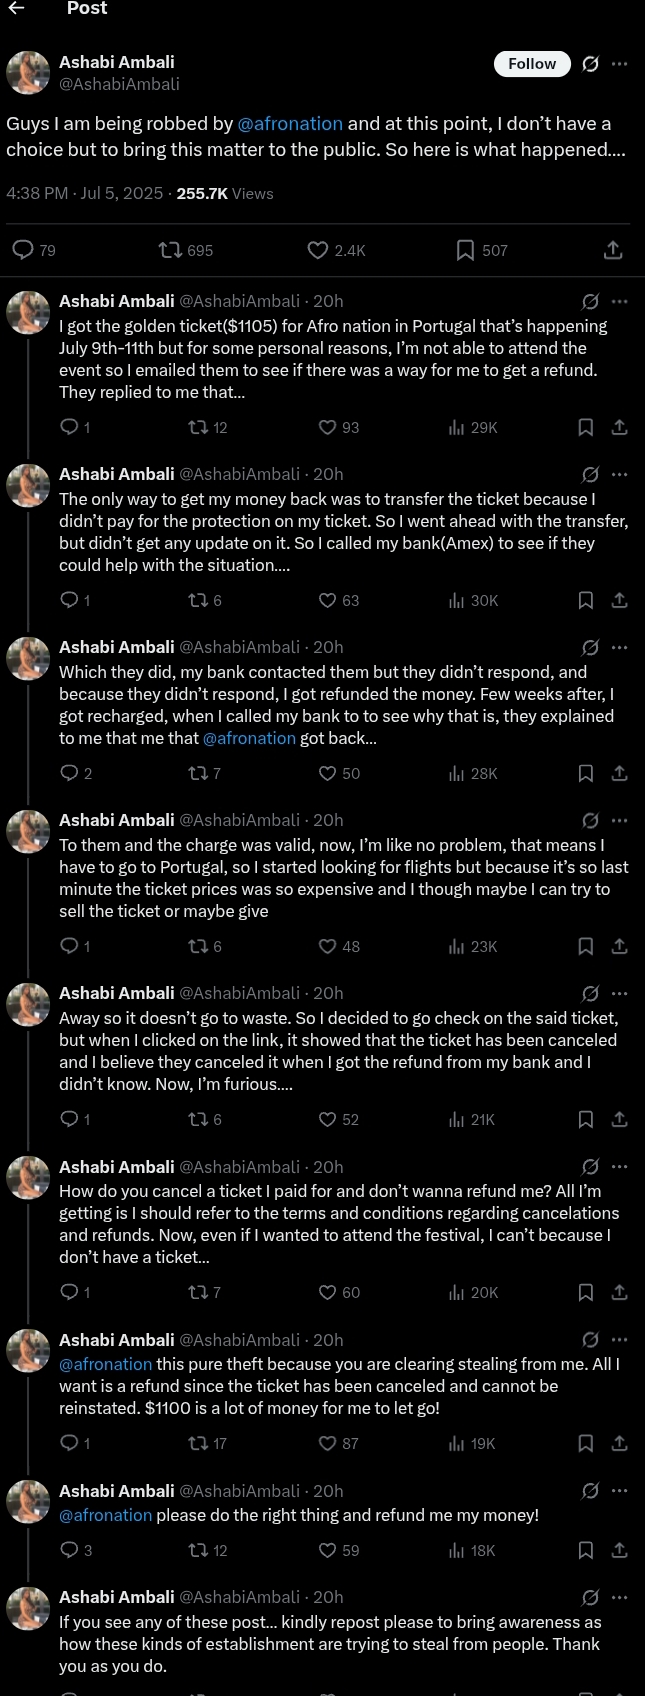Image resolution: width=645 pixels, height=1696 pixels.
Task: Open more options on the 'please do the right thing' reply
Action: tap(620, 1491)
